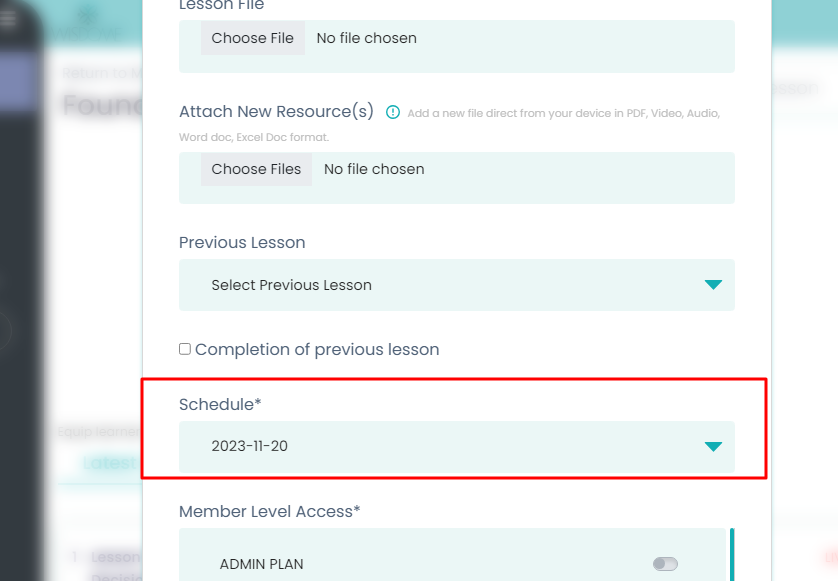Click the "Completion of previous lesson" label text

(x=317, y=350)
